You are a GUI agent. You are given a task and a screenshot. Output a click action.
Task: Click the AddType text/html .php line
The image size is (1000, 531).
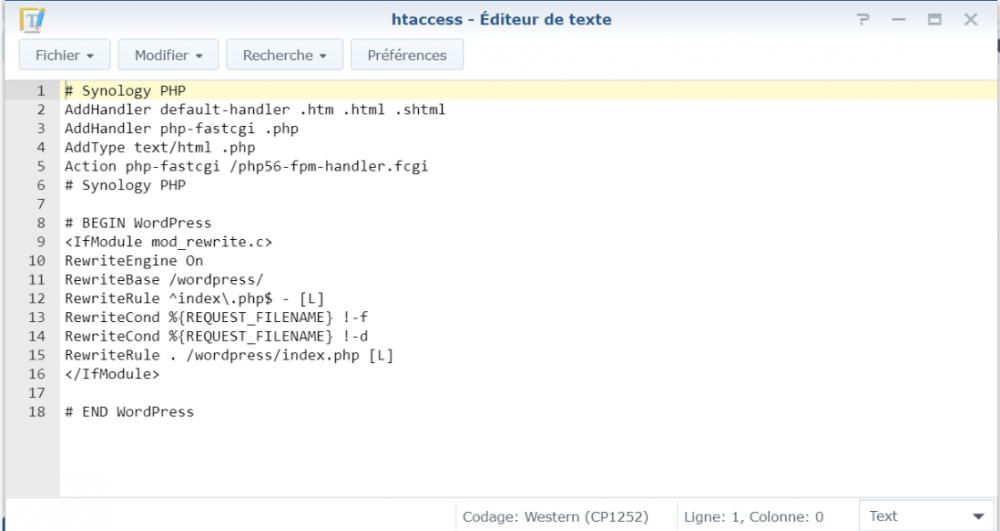(159, 147)
